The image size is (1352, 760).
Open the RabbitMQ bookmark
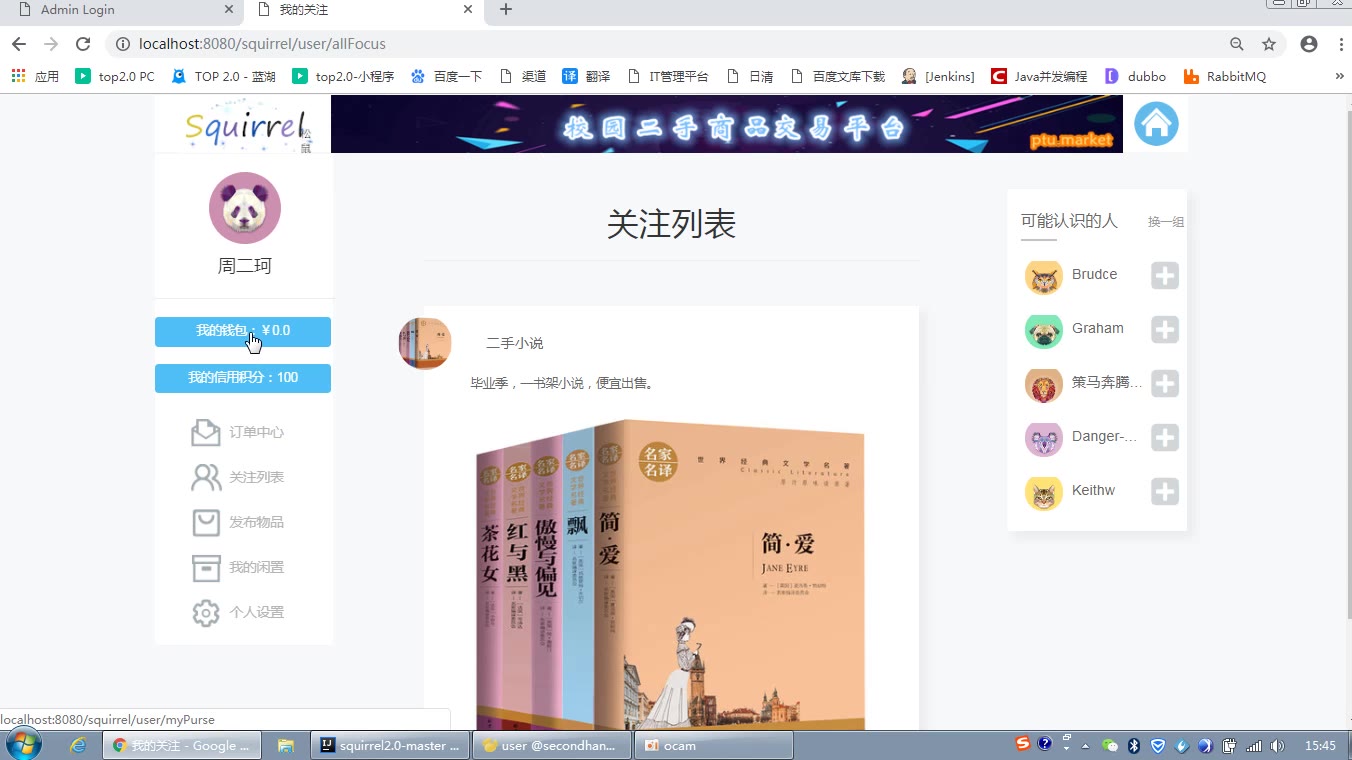pos(1225,76)
